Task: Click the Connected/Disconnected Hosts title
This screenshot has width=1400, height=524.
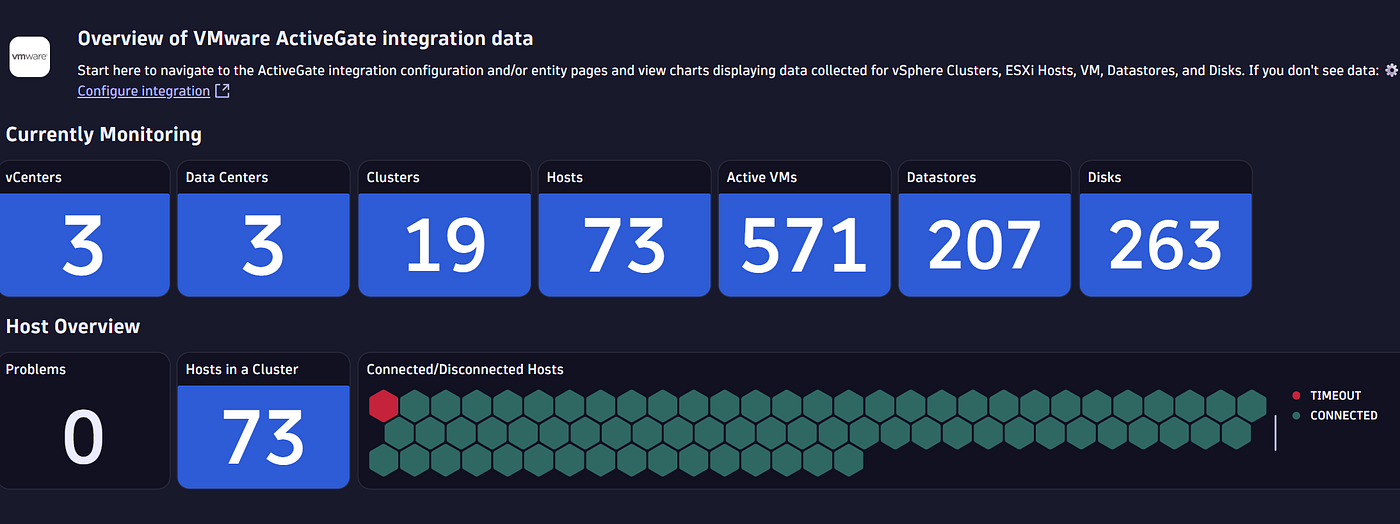Action: point(465,369)
